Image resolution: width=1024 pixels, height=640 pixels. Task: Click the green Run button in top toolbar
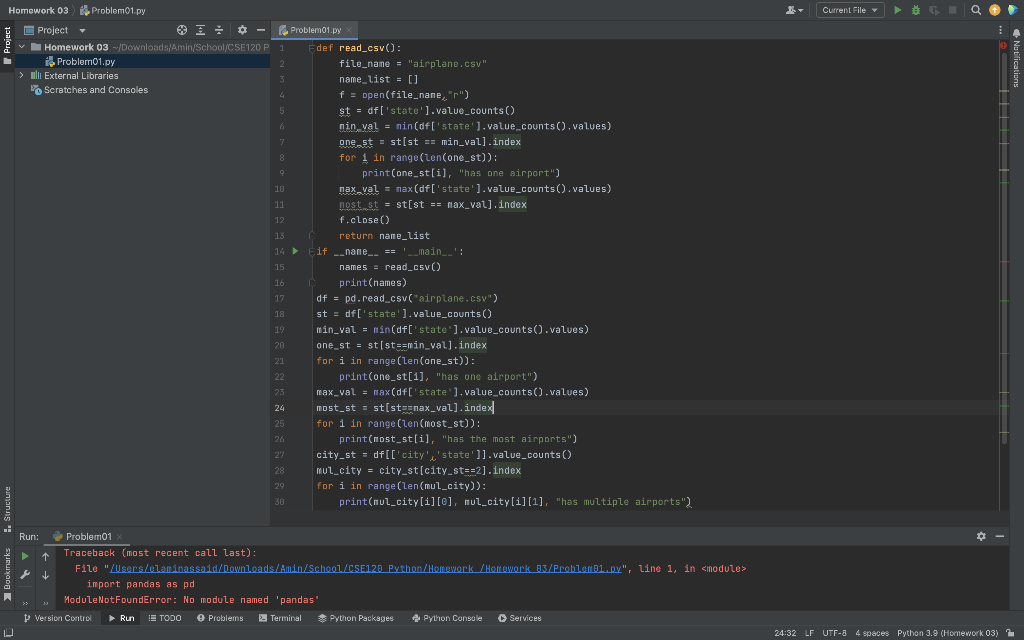pyautogui.click(x=897, y=10)
